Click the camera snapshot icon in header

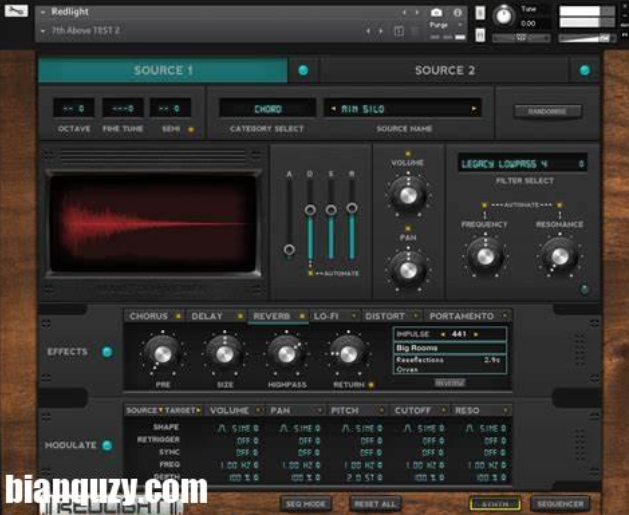[438, 13]
